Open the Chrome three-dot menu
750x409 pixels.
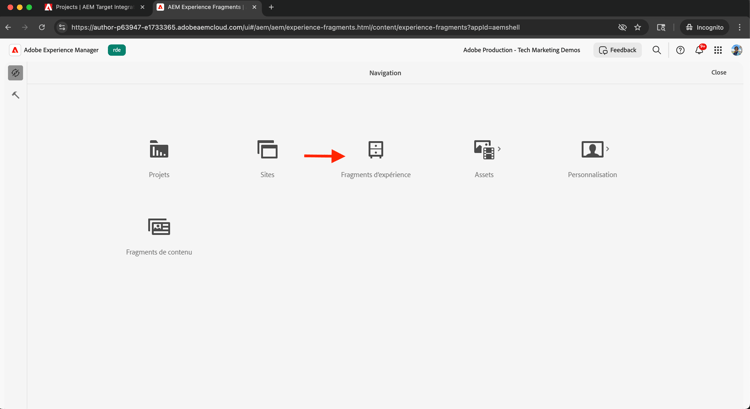click(x=739, y=27)
